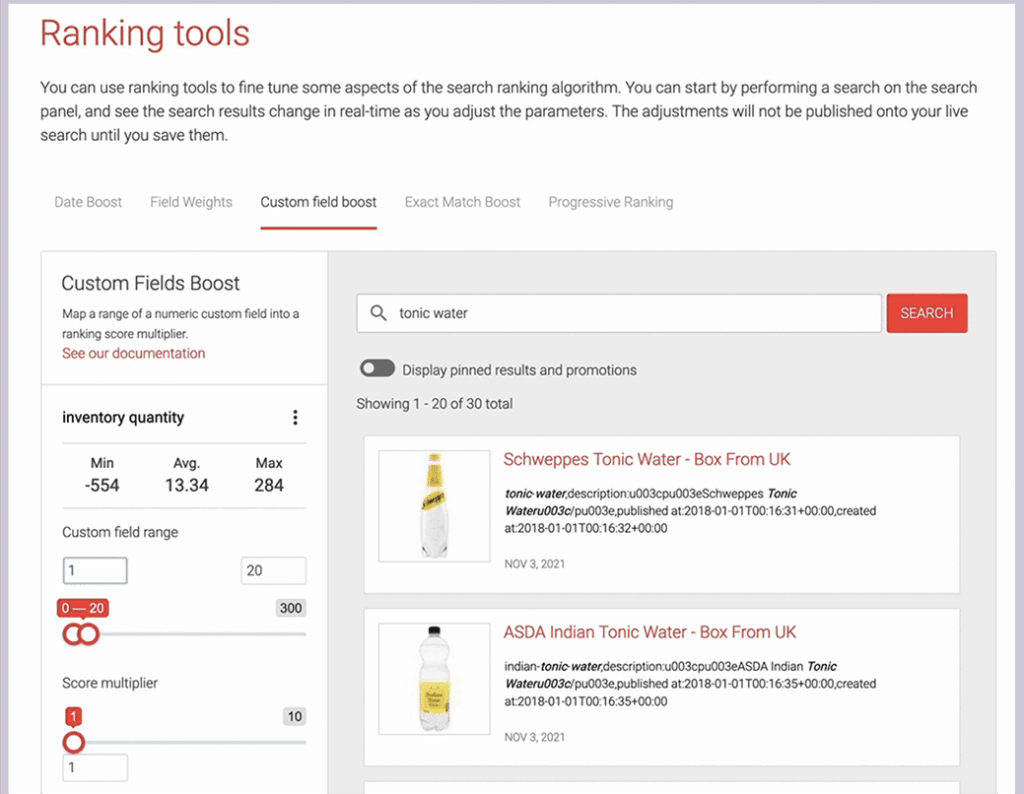
Task: Click the range minimum input showing 1
Action: click(x=94, y=570)
